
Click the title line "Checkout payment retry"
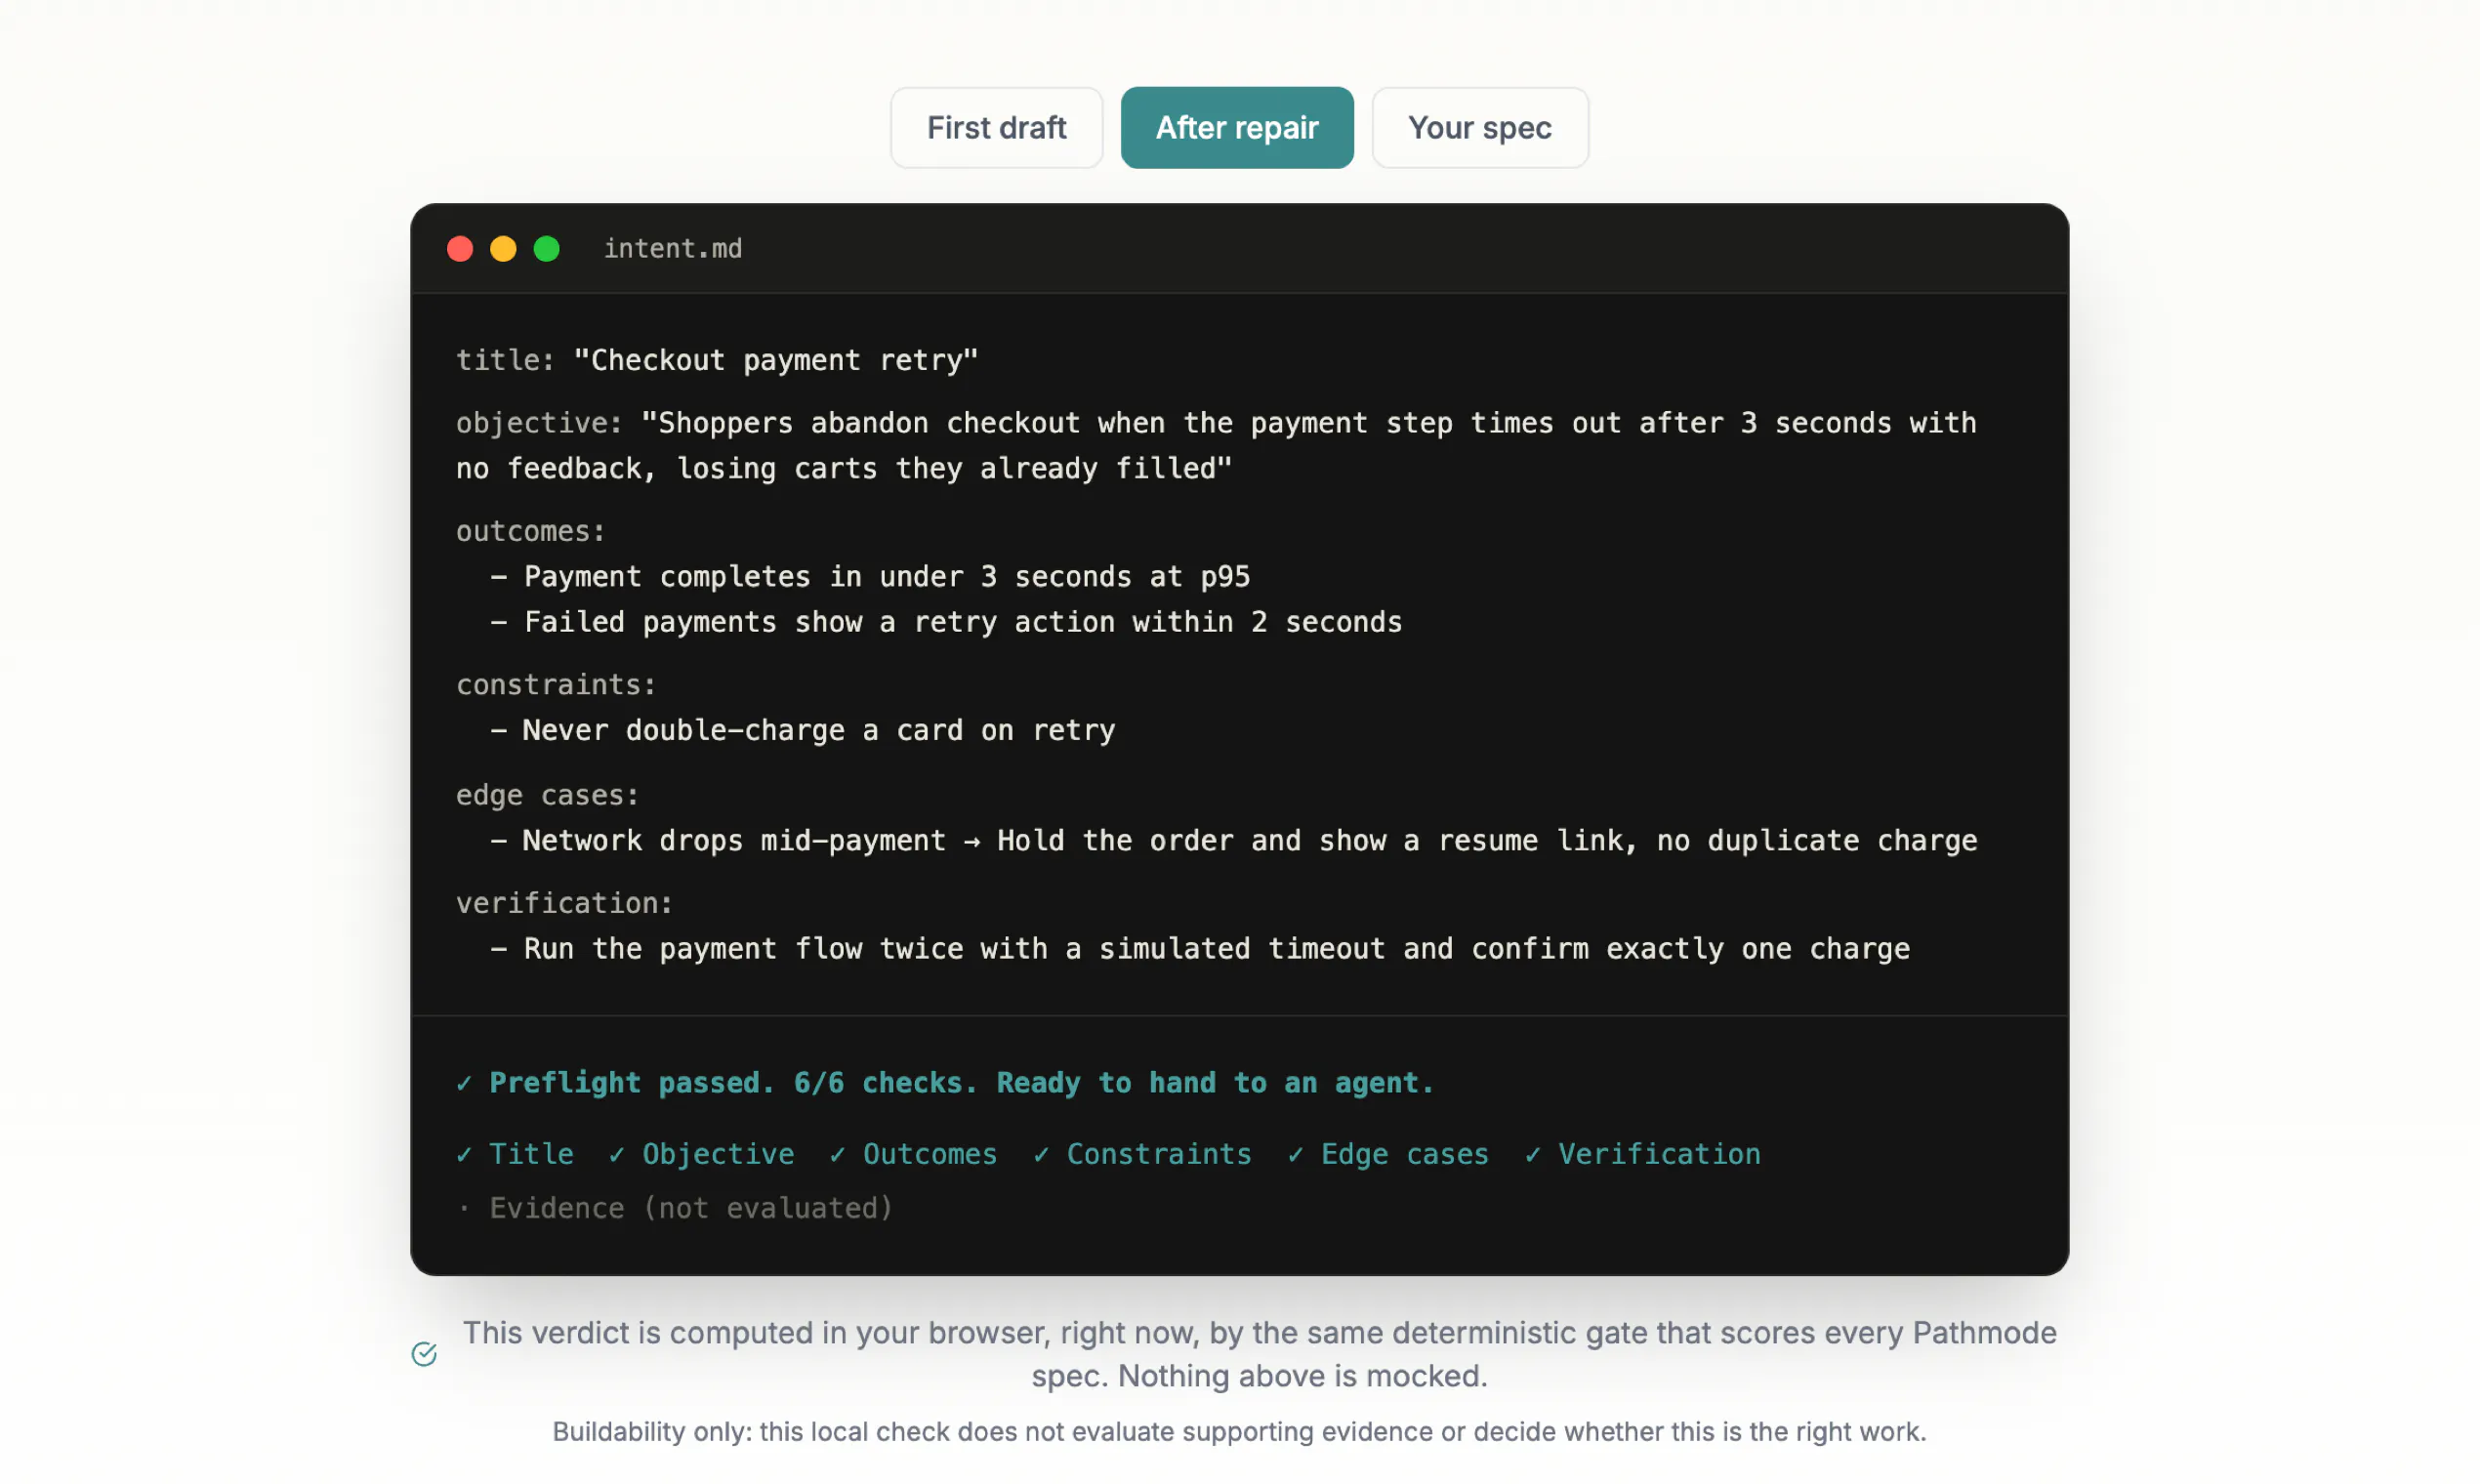(x=717, y=360)
